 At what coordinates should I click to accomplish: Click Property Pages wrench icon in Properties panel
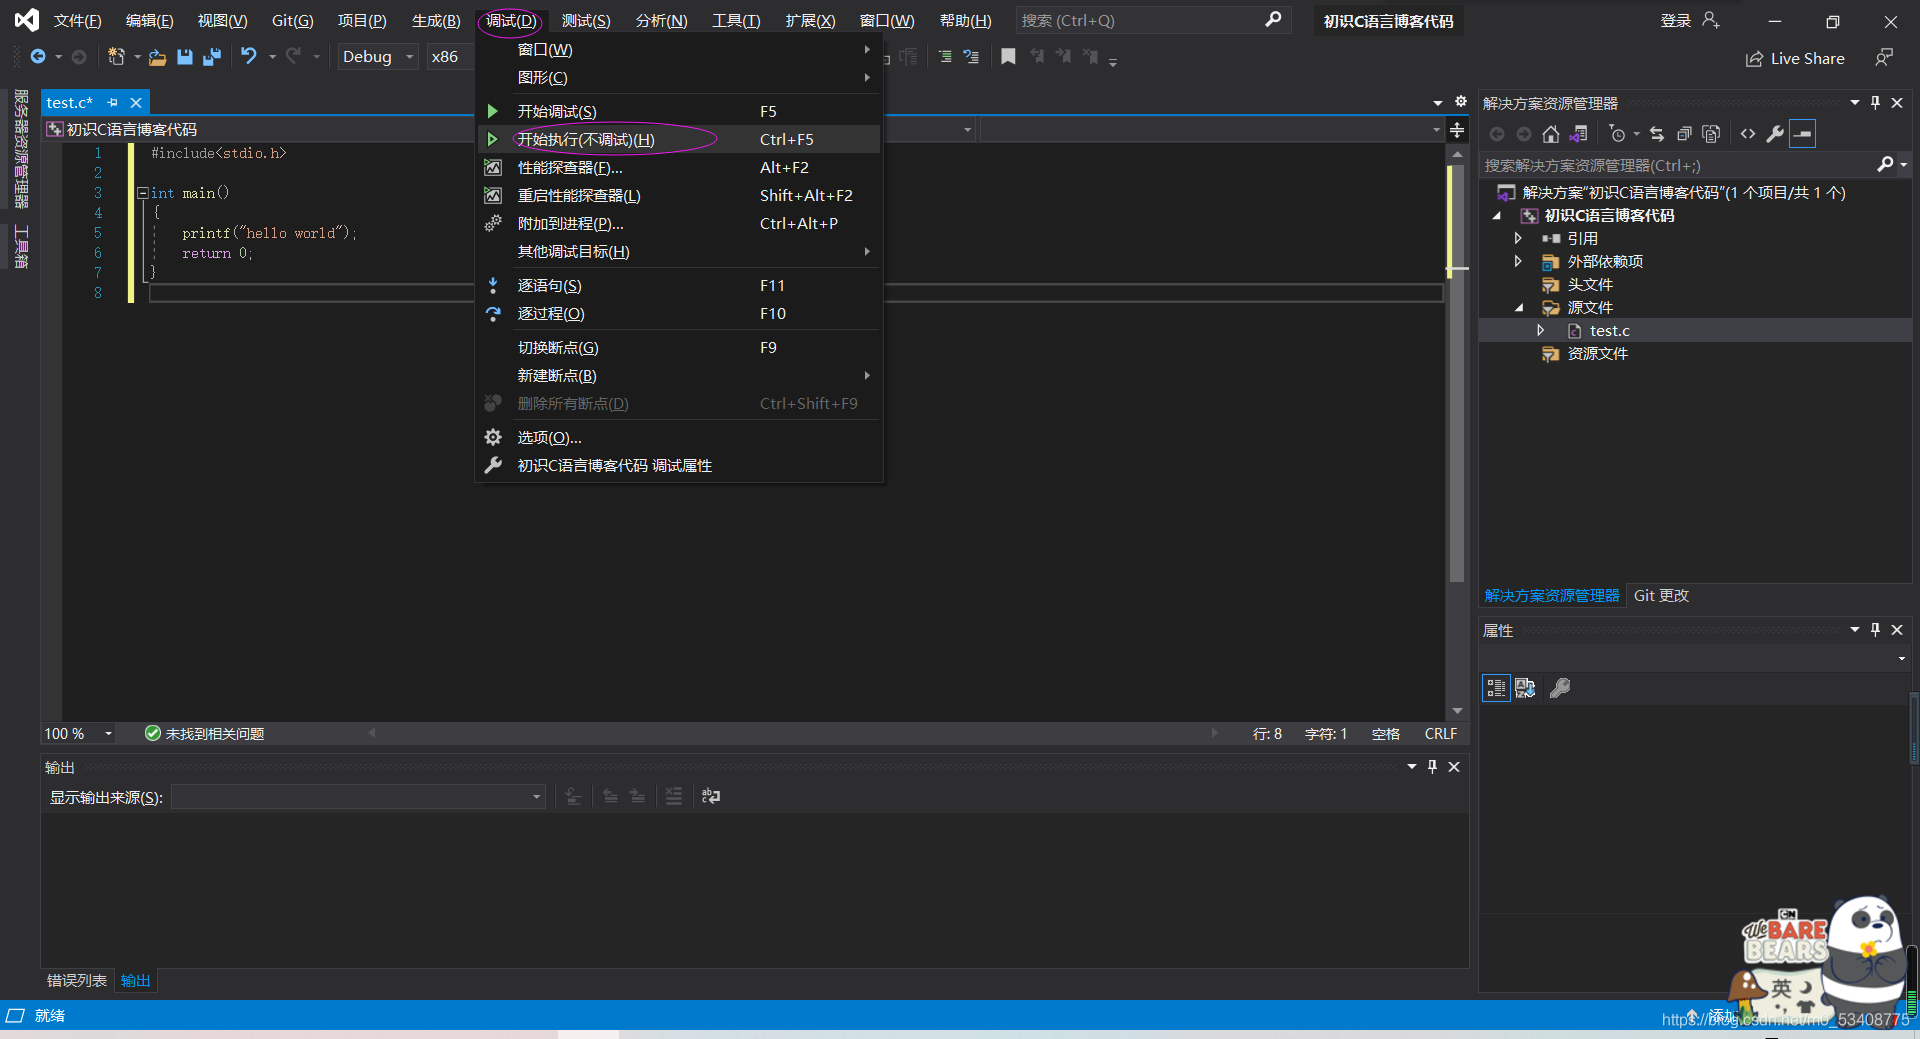click(1560, 688)
